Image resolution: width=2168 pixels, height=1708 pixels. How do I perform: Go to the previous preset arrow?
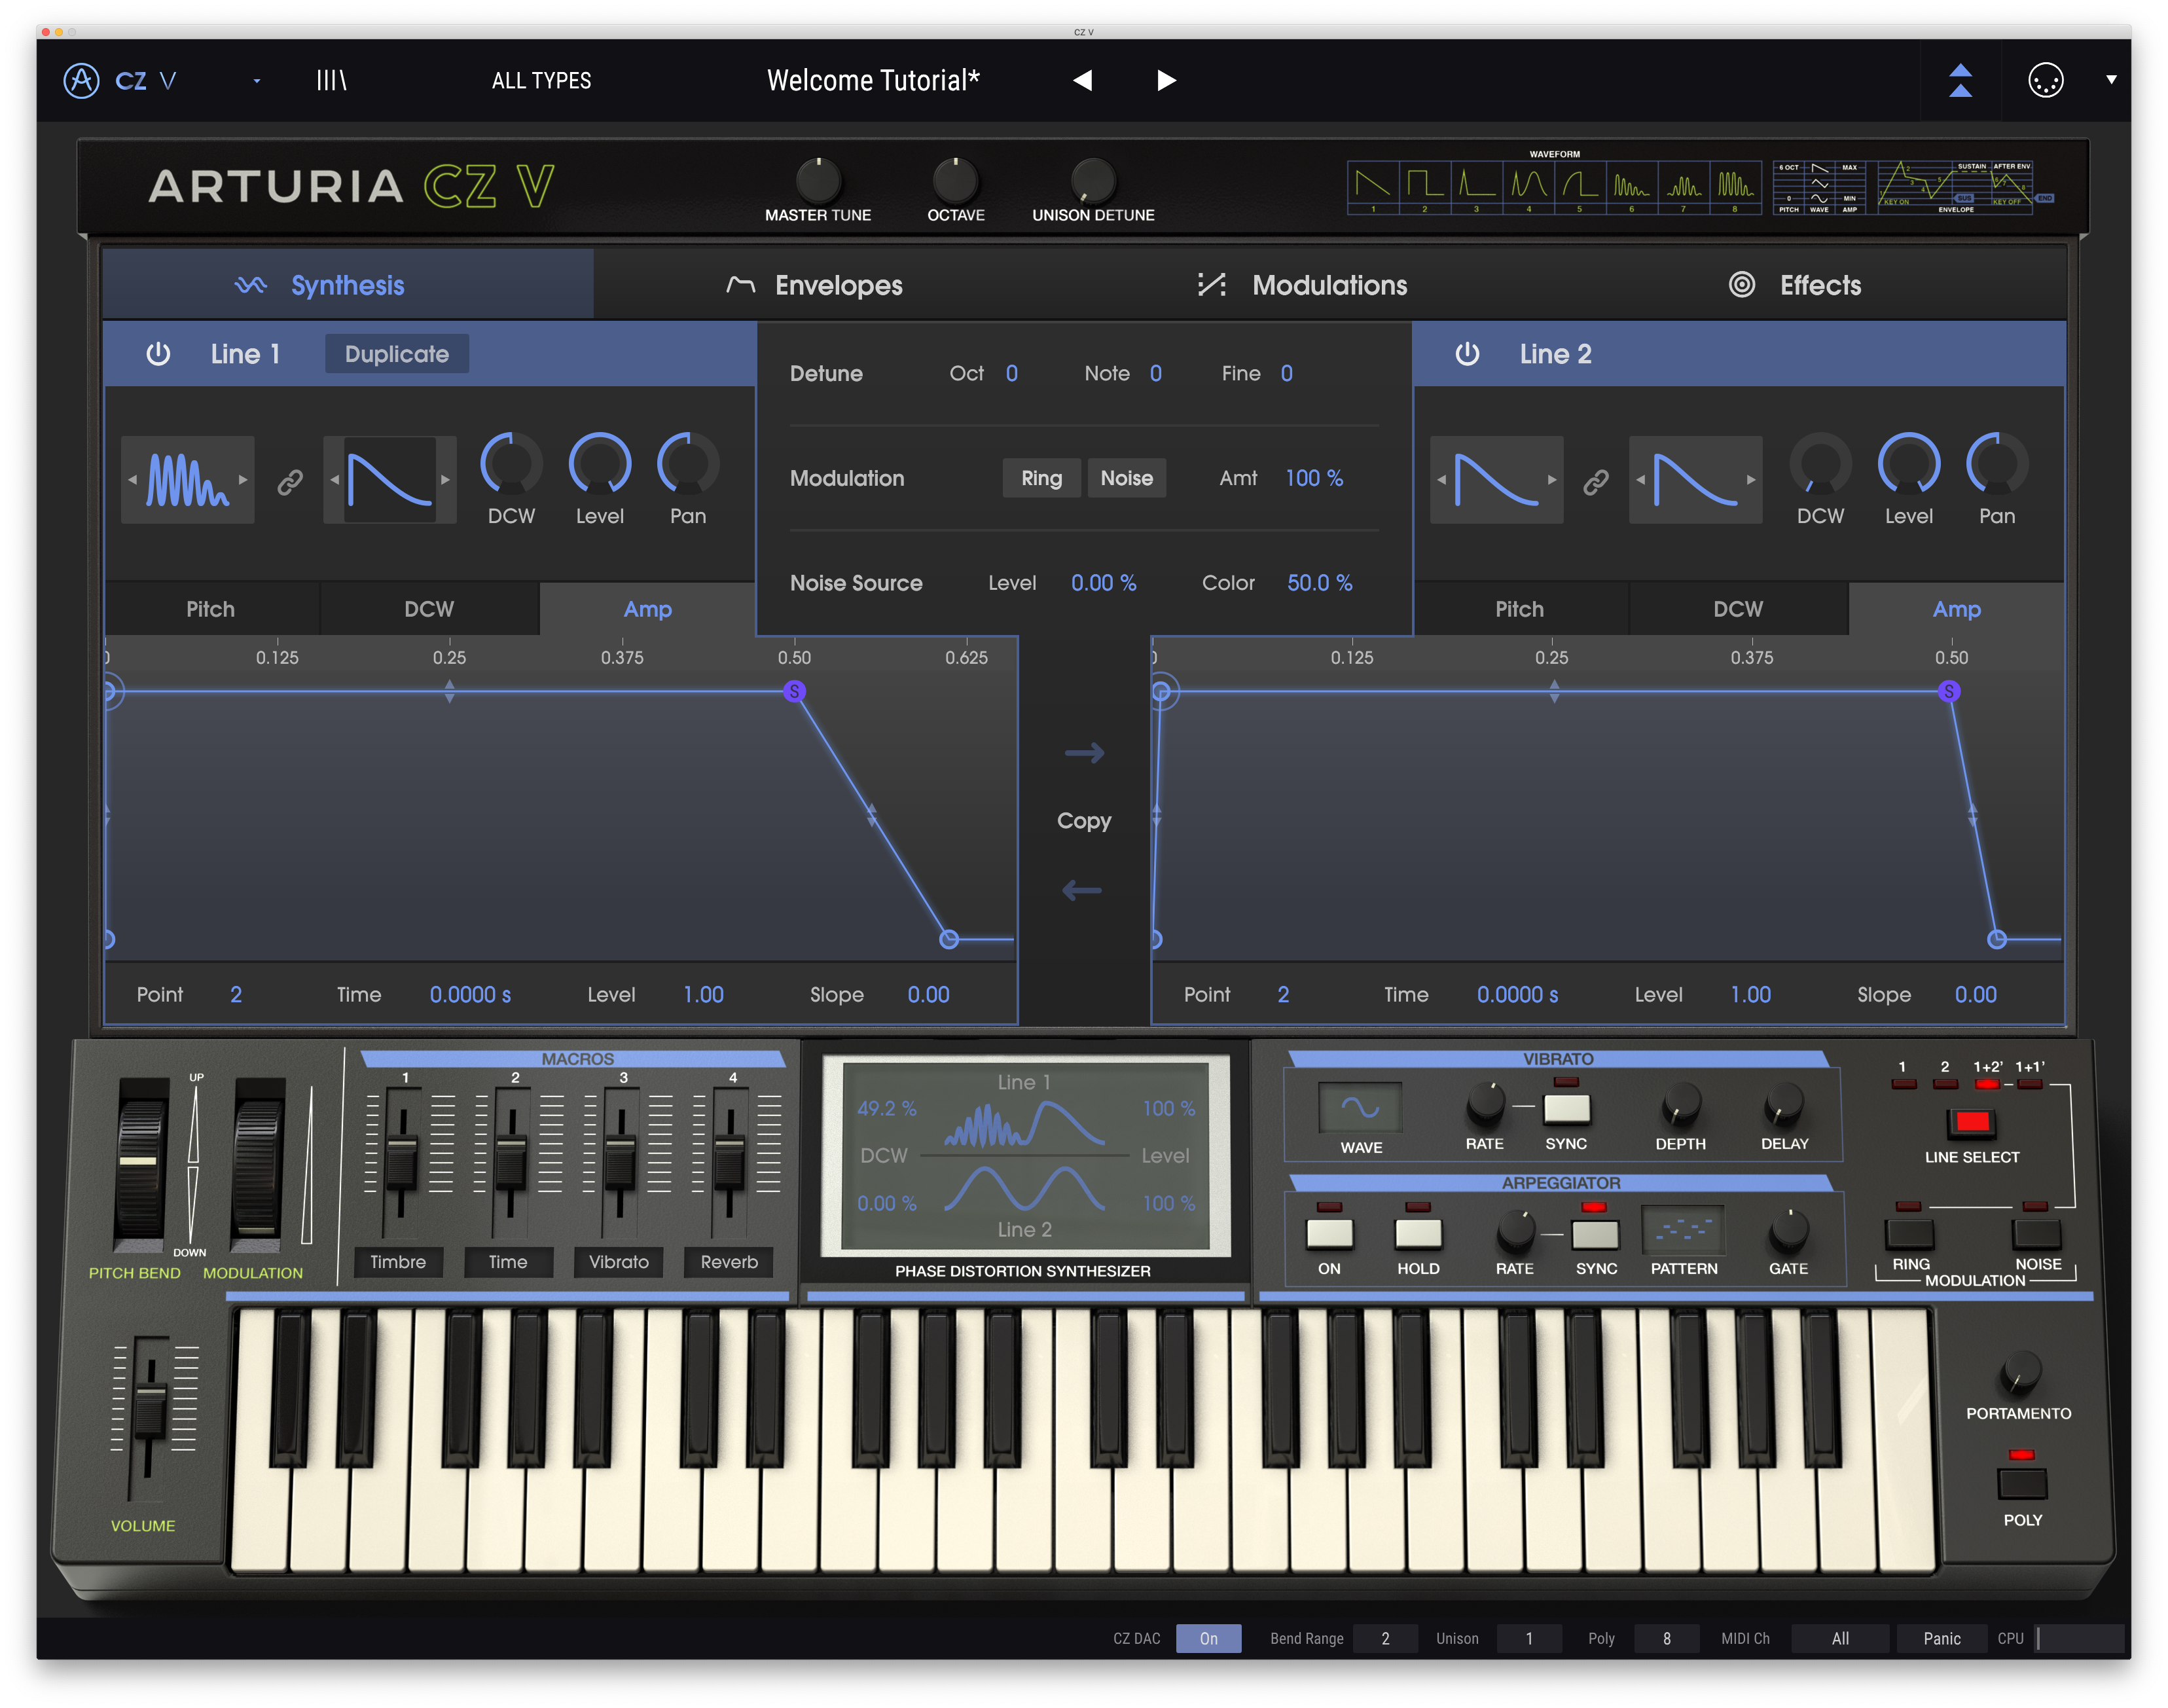click(1082, 80)
